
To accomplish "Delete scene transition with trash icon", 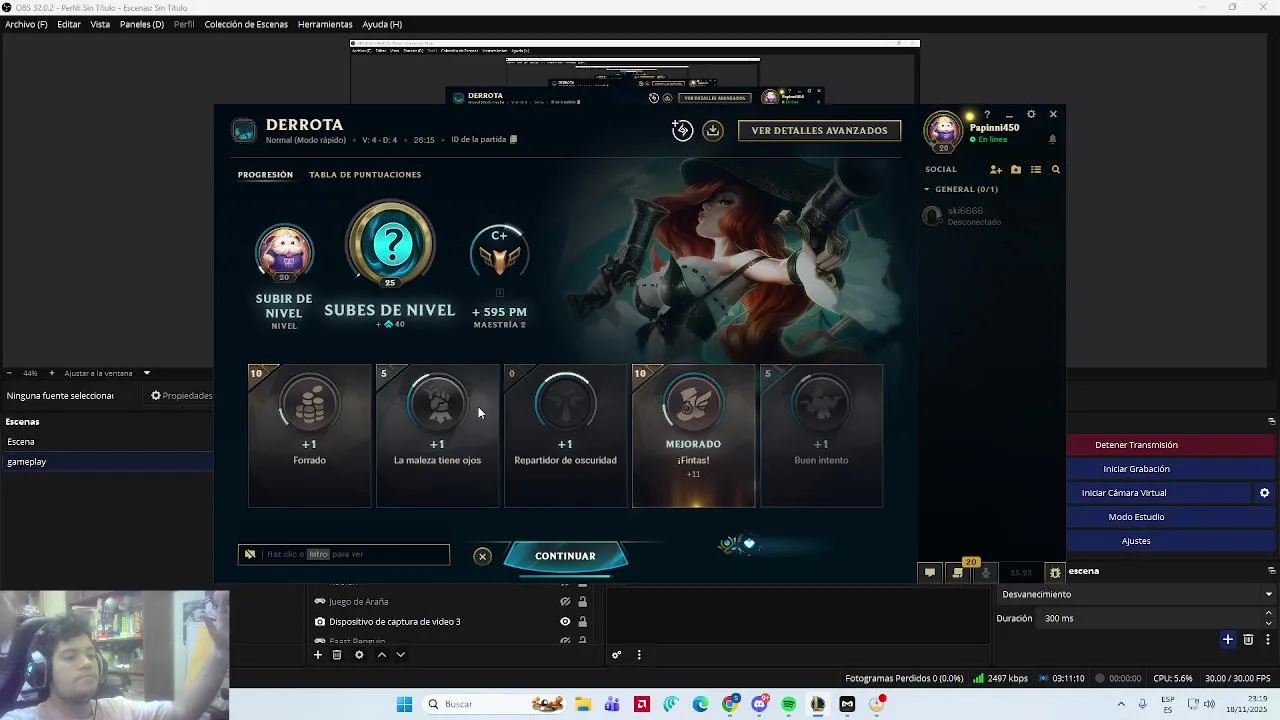I will coord(1248,640).
